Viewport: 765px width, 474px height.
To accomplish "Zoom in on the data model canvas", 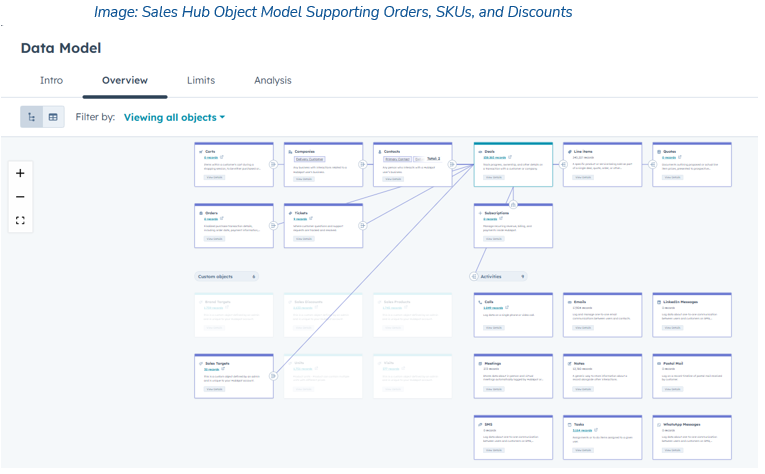I will coord(20,173).
